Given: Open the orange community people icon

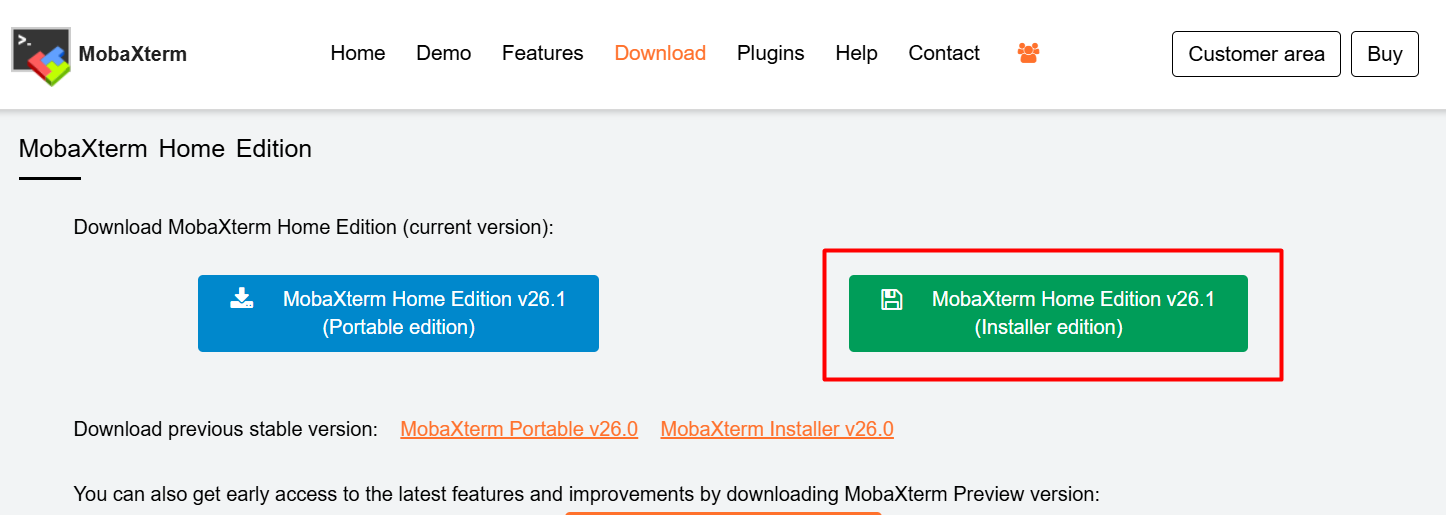Looking at the screenshot, I should pyautogui.click(x=1028, y=53).
